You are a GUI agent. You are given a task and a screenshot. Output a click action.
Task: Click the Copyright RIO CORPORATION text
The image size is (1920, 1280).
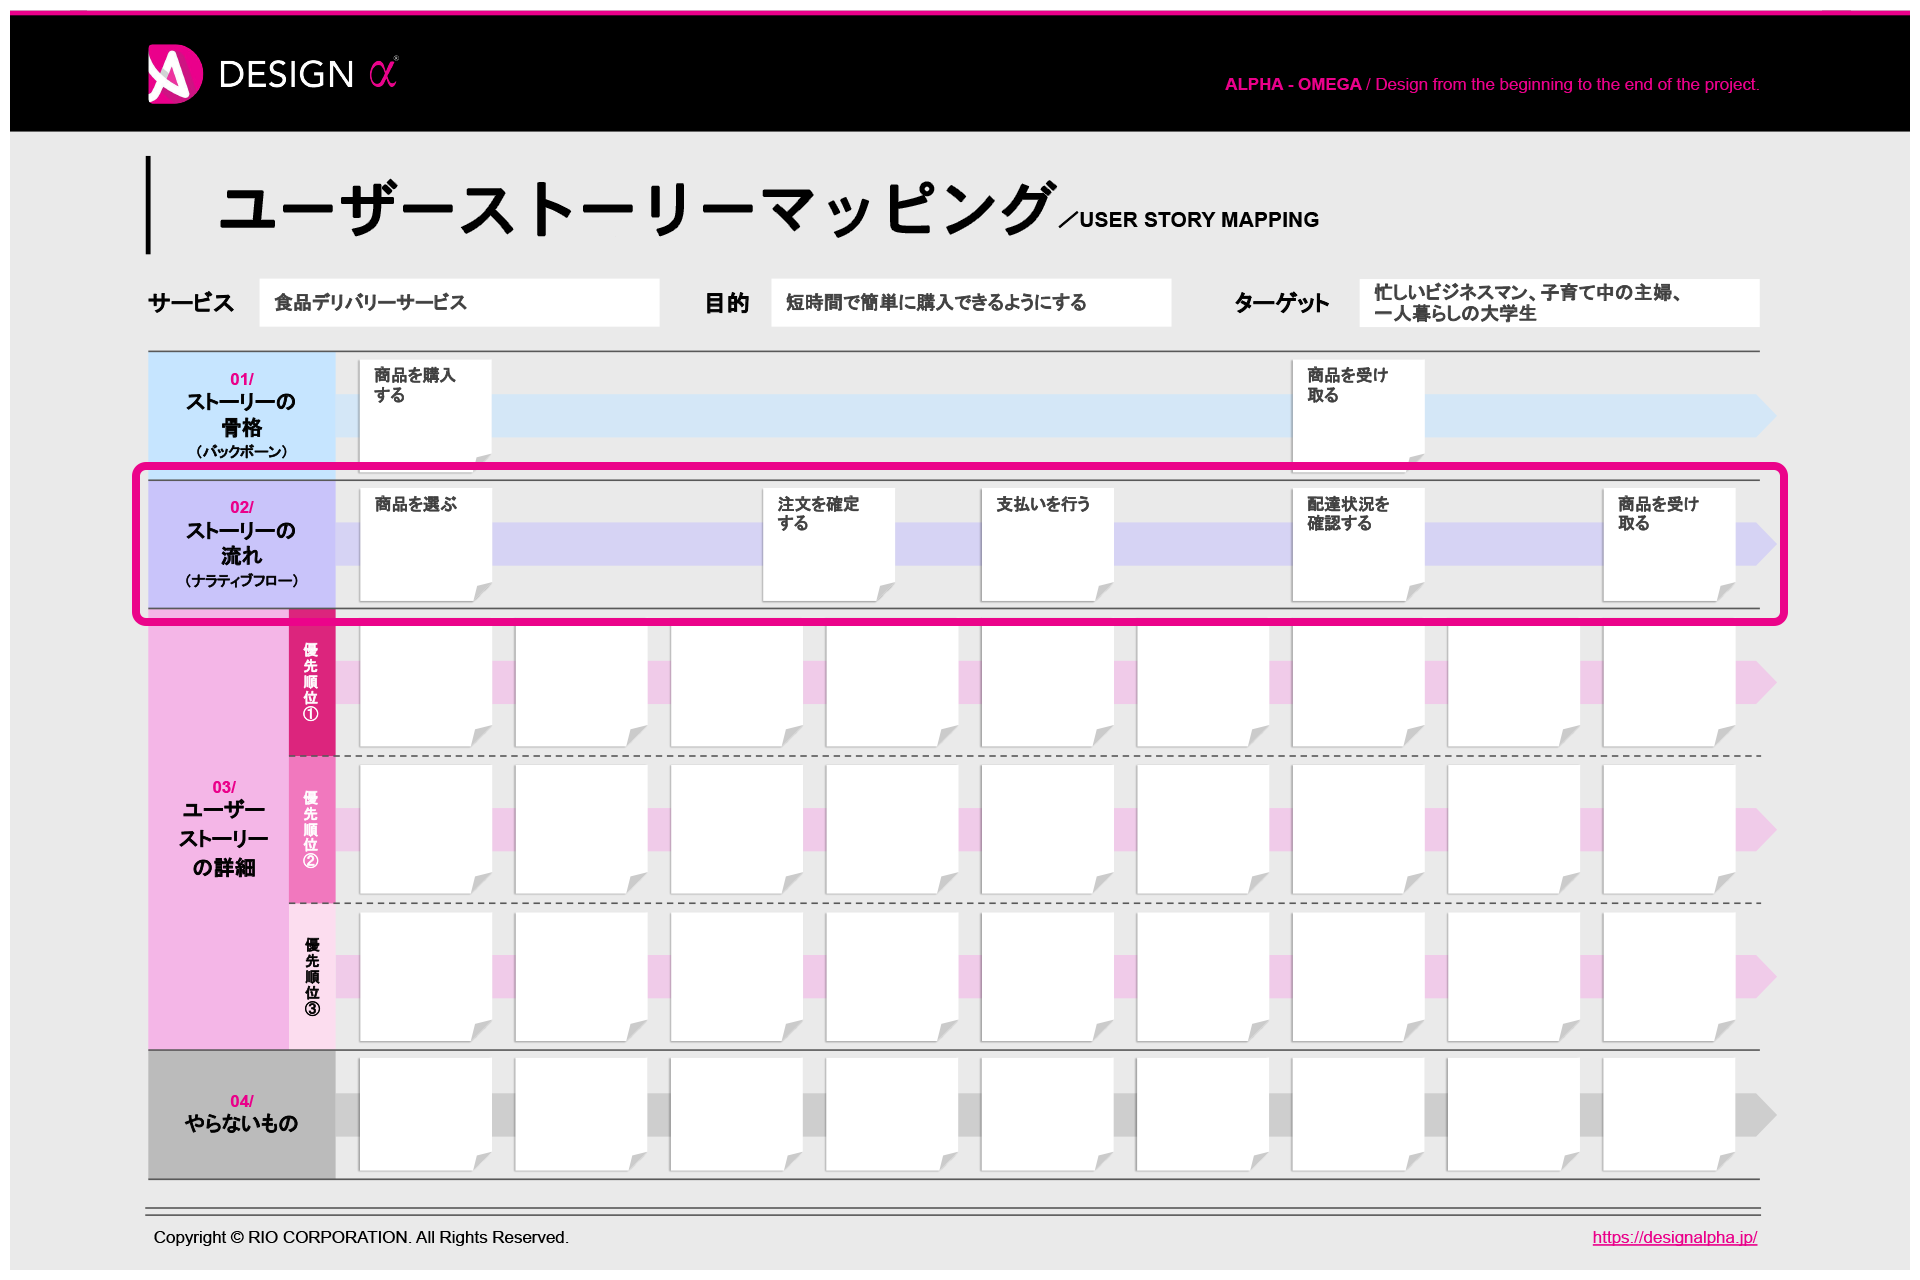361,1237
